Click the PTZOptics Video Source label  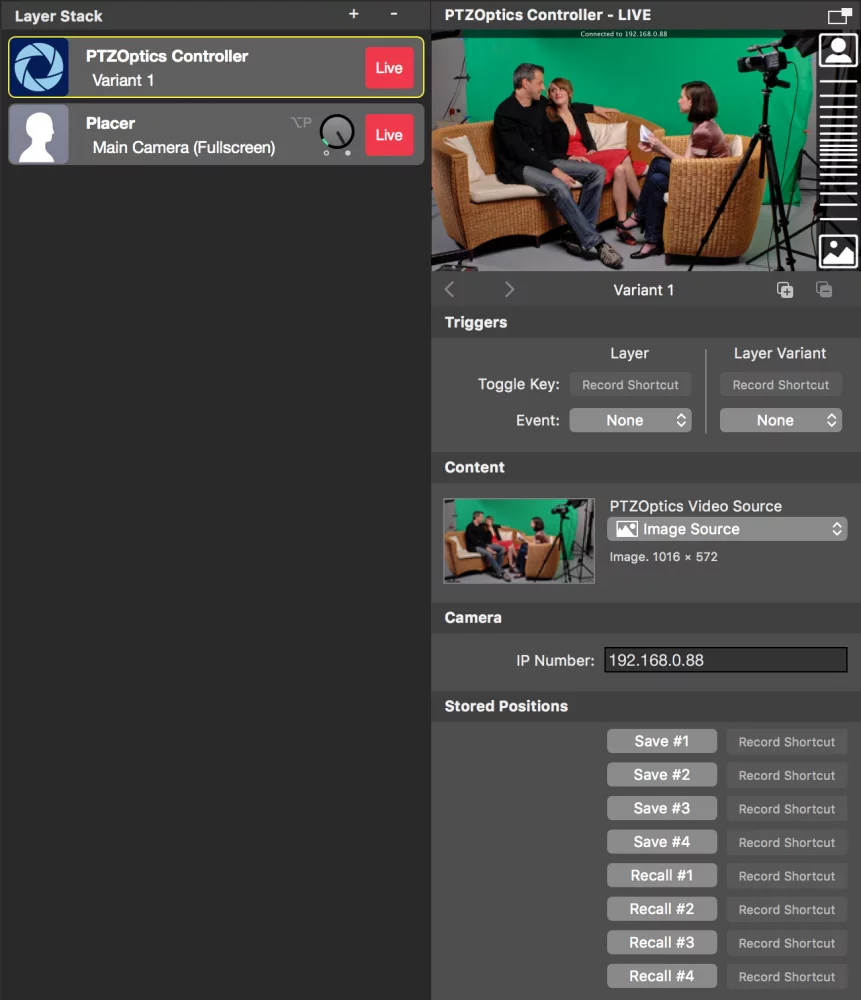(695, 506)
